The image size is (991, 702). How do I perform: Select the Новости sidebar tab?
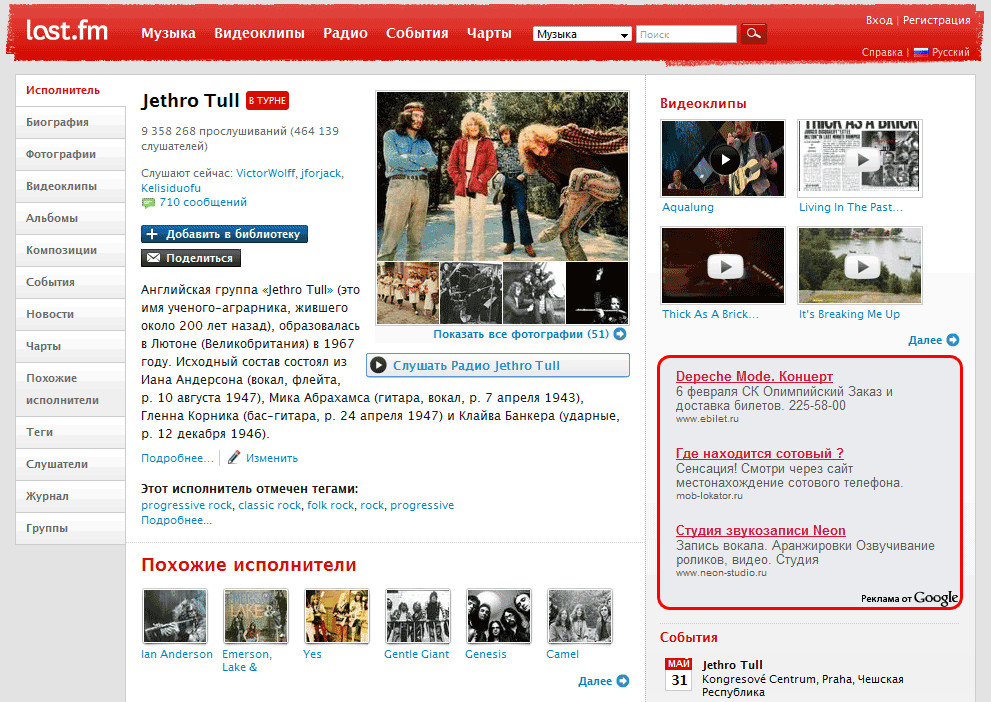[x=70, y=314]
